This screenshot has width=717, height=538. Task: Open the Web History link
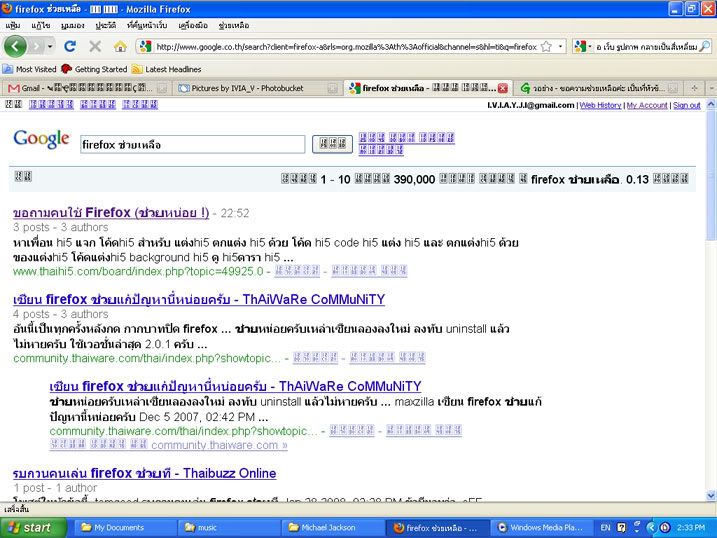tap(600, 105)
